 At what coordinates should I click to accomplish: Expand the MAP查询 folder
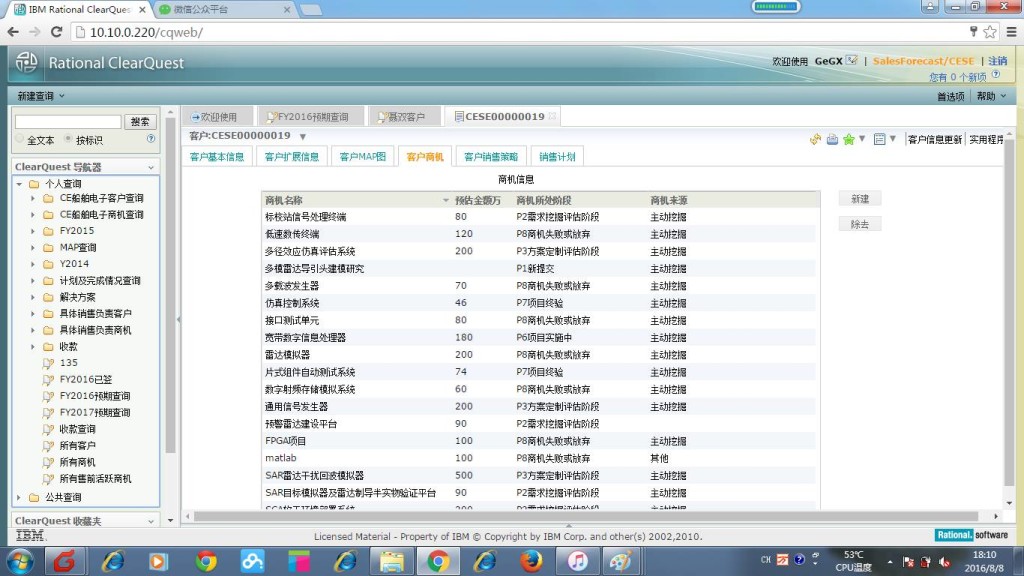click(x=33, y=248)
